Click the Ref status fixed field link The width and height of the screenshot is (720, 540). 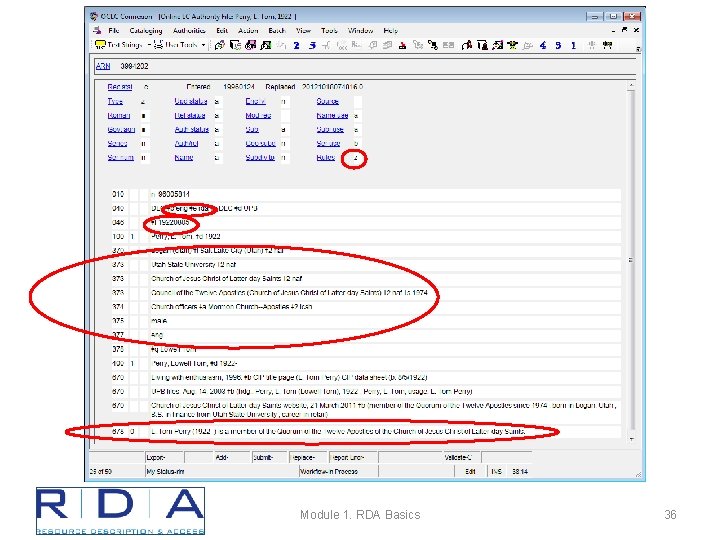click(190, 115)
